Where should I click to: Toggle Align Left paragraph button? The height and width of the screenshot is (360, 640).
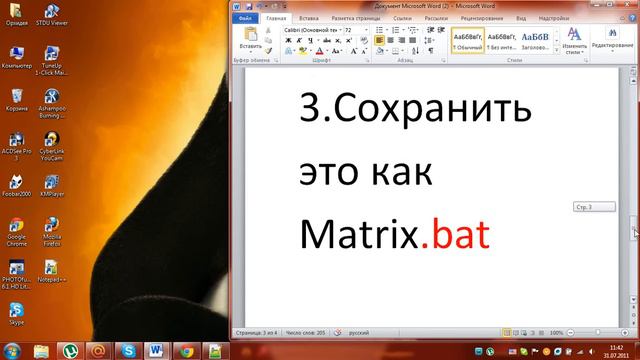click(379, 40)
